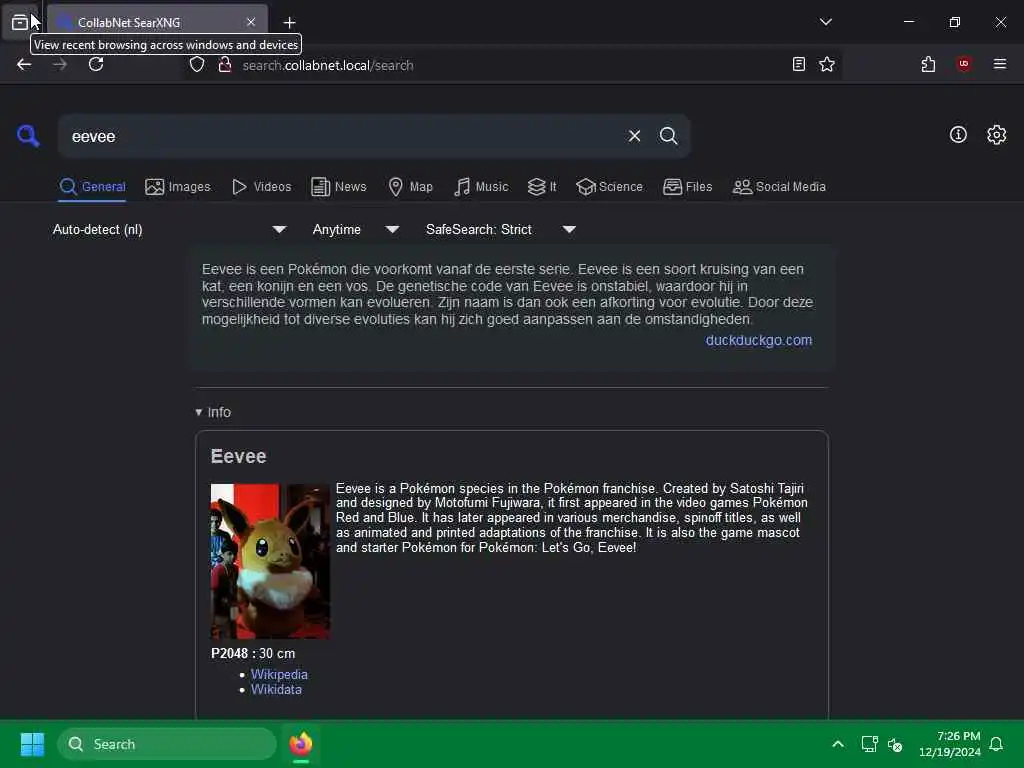1024x768 pixels.
Task: Open the Wikidata link
Action: (x=276, y=690)
